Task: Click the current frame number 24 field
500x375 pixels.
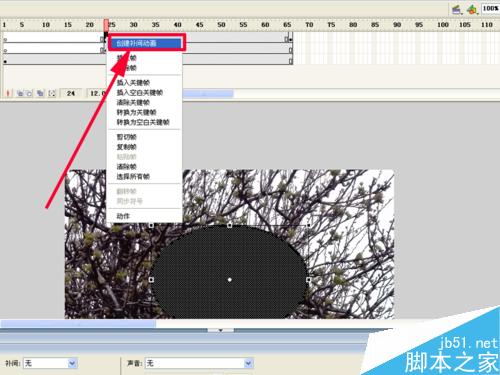Action: [71, 93]
